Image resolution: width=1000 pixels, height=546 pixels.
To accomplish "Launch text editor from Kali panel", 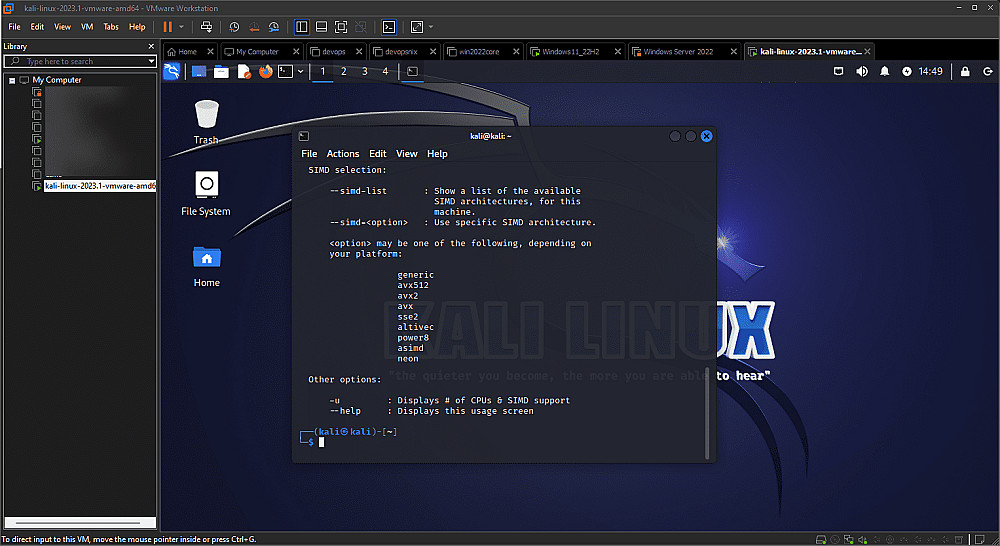I will click(244, 71).
